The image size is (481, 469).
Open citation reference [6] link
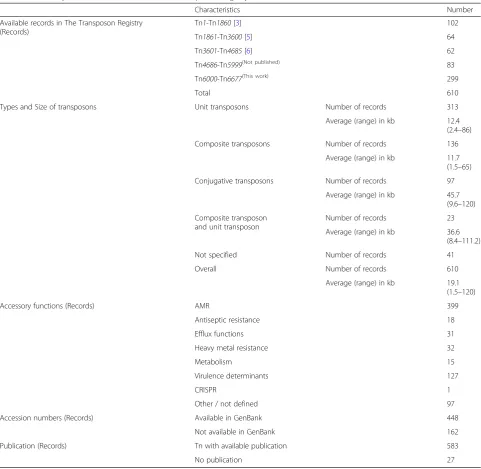248,51
